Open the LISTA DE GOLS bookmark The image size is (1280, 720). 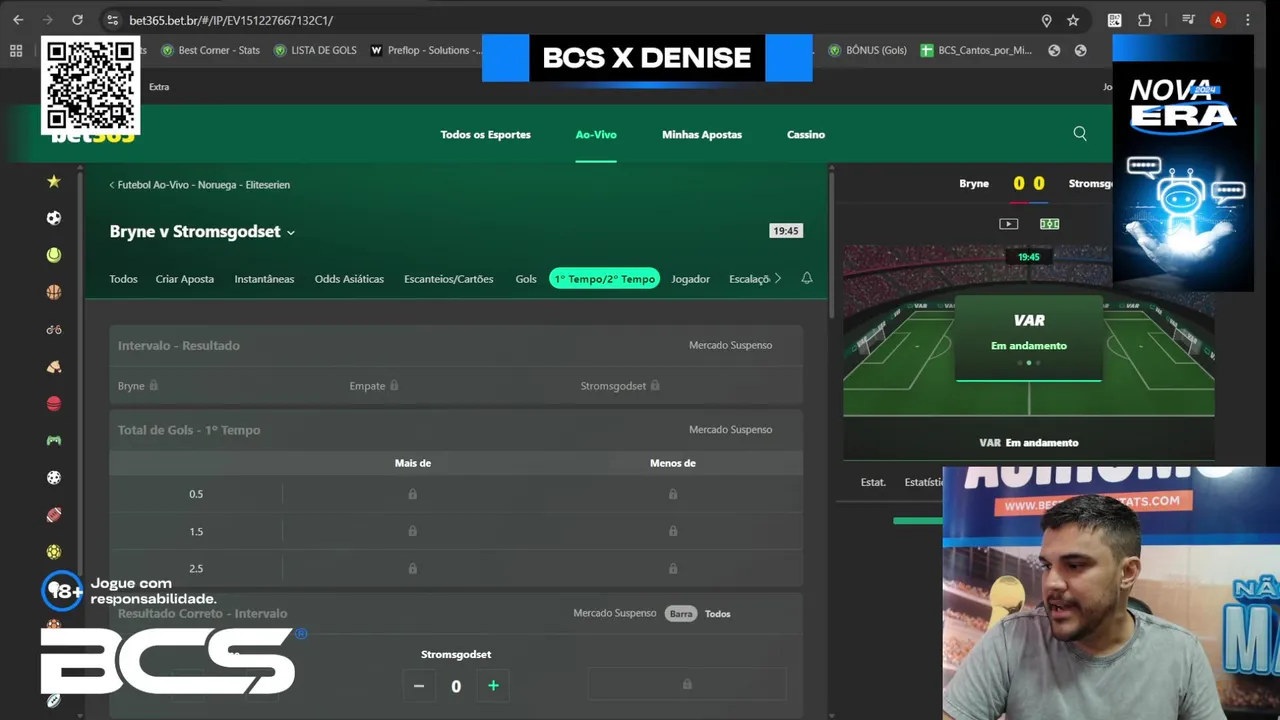315,50
